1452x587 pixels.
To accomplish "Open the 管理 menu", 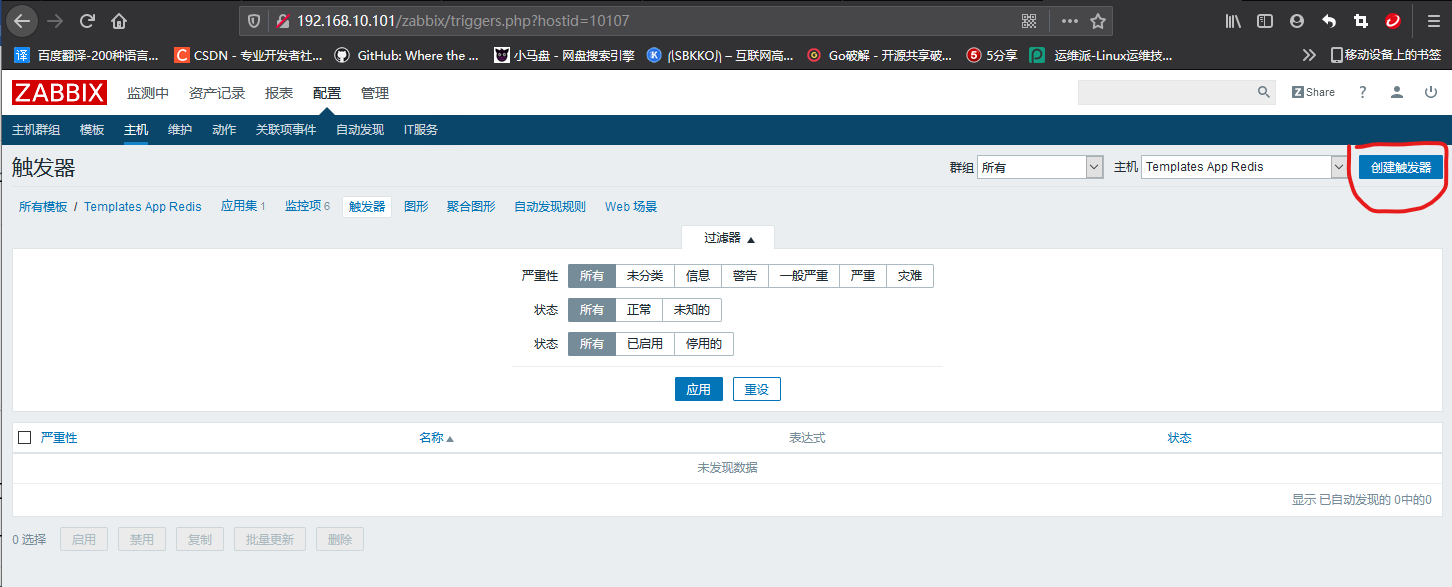I will (x=375, y=93).
